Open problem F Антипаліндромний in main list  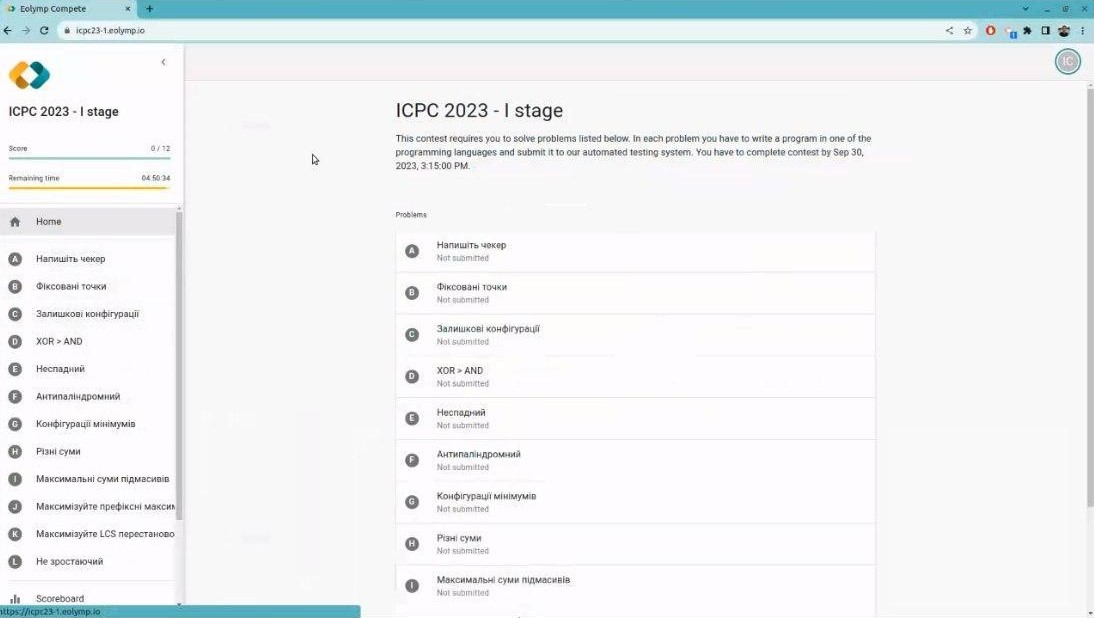tap(635, 460)
